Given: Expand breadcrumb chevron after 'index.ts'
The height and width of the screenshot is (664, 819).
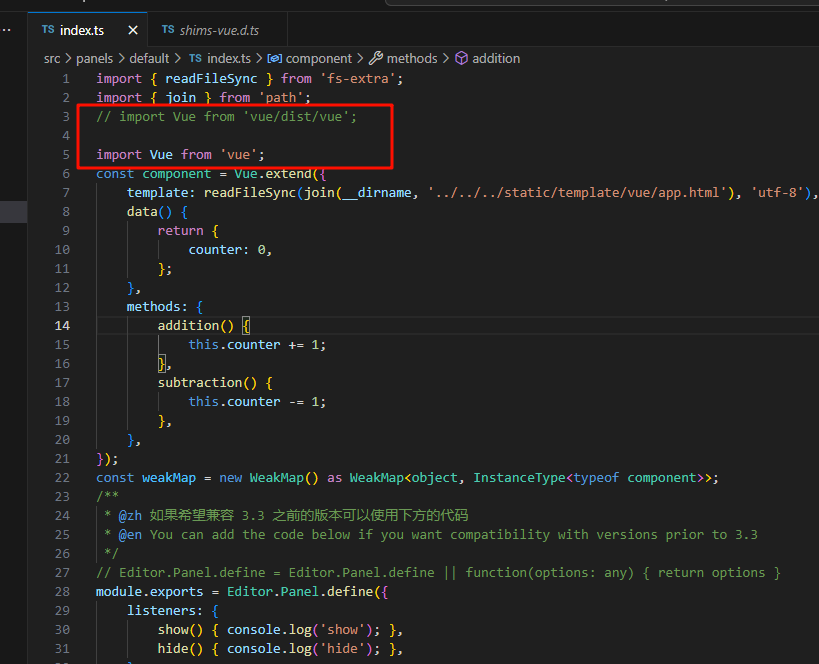Looking at the screenshot, I should click(259, 59).
